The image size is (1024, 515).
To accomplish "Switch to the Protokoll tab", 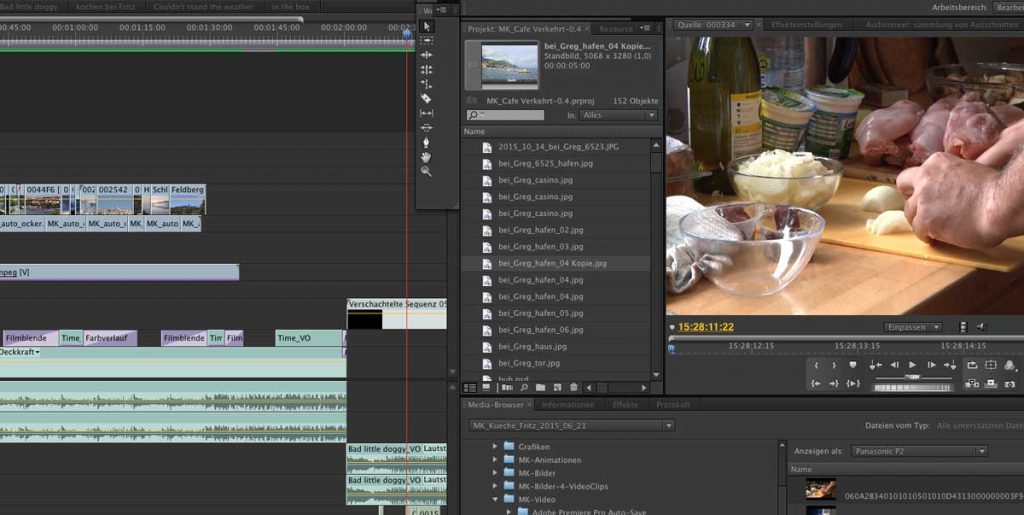I will 673,405.
